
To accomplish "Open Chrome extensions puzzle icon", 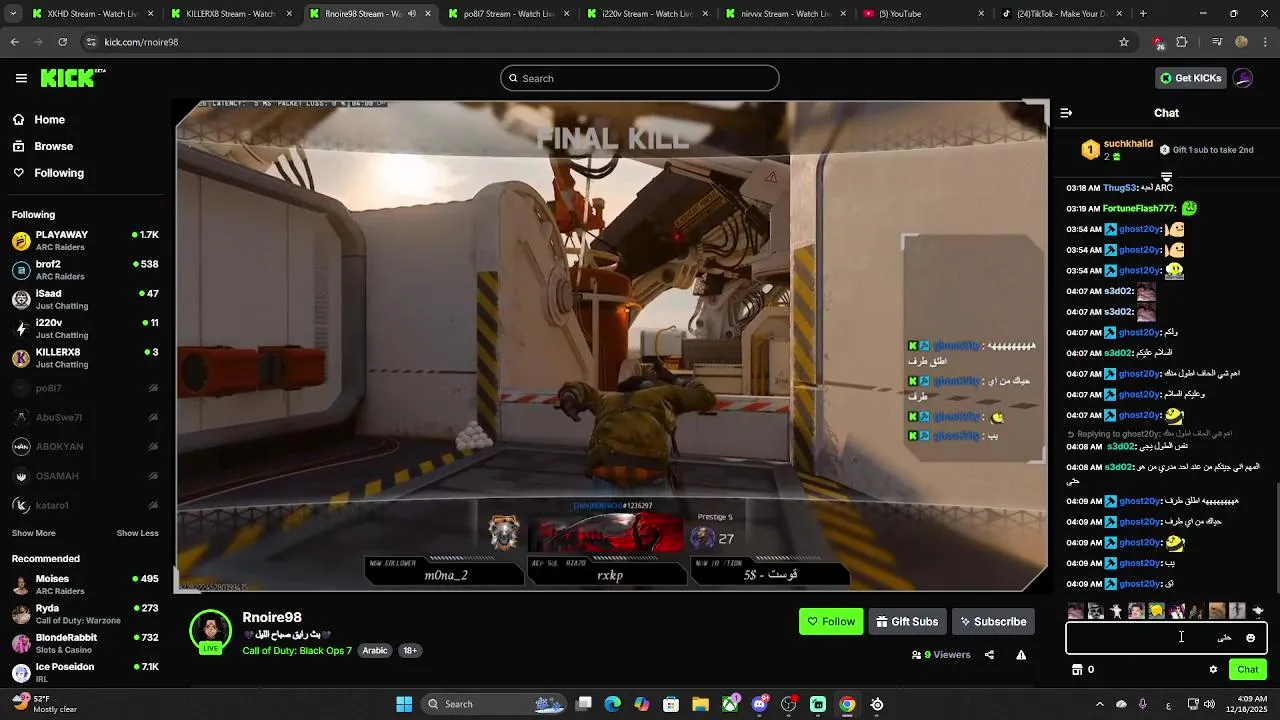I will (x=1182, y=42).
